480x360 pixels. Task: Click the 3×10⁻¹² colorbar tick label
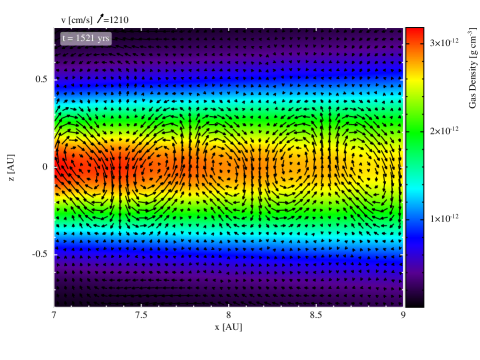[444, 42]
